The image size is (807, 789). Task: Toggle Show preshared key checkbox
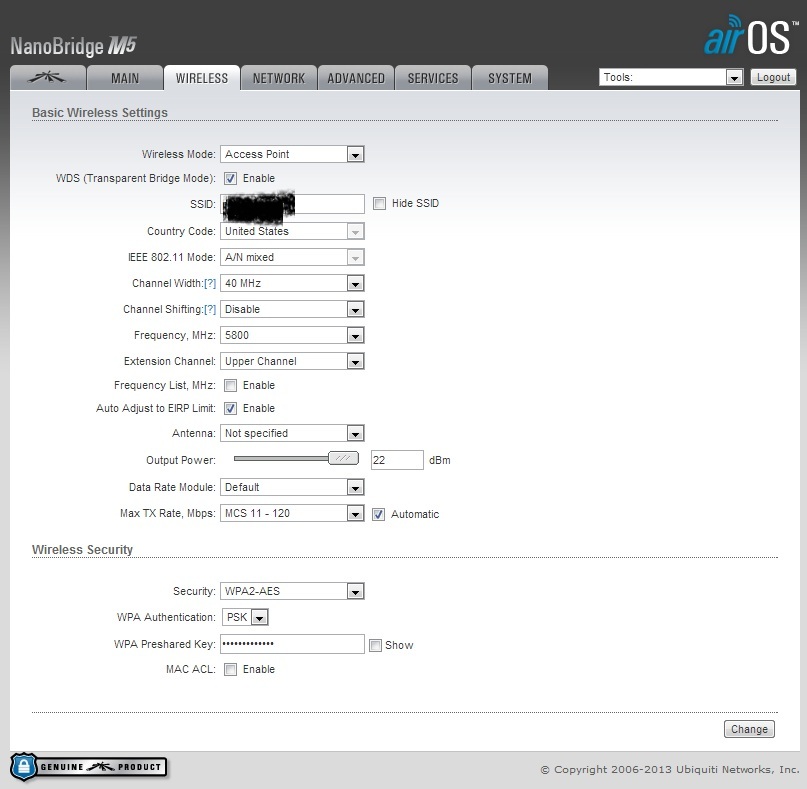point(376,645)
